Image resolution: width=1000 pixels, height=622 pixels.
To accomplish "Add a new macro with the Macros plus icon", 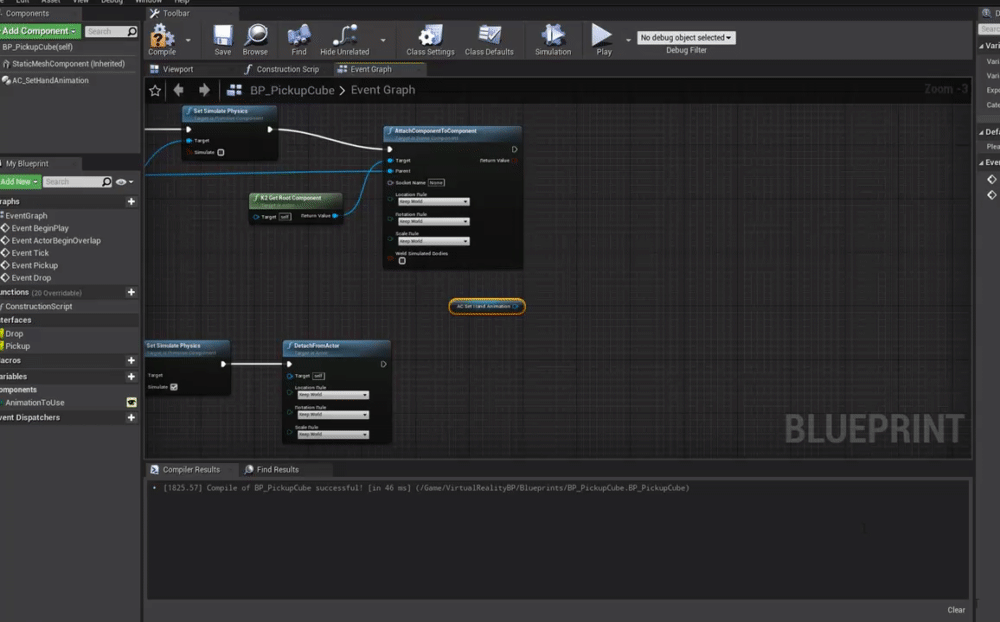I will [131, 360].
